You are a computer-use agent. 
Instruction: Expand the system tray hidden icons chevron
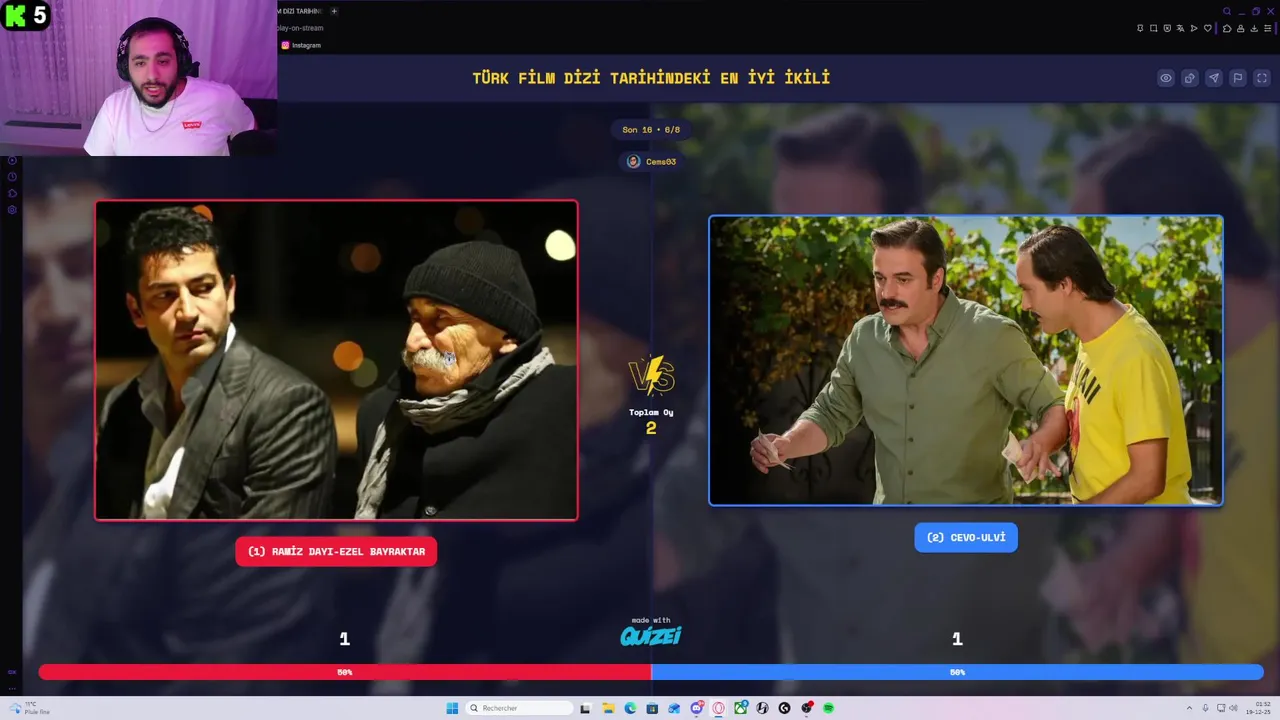pos(1189,708)
